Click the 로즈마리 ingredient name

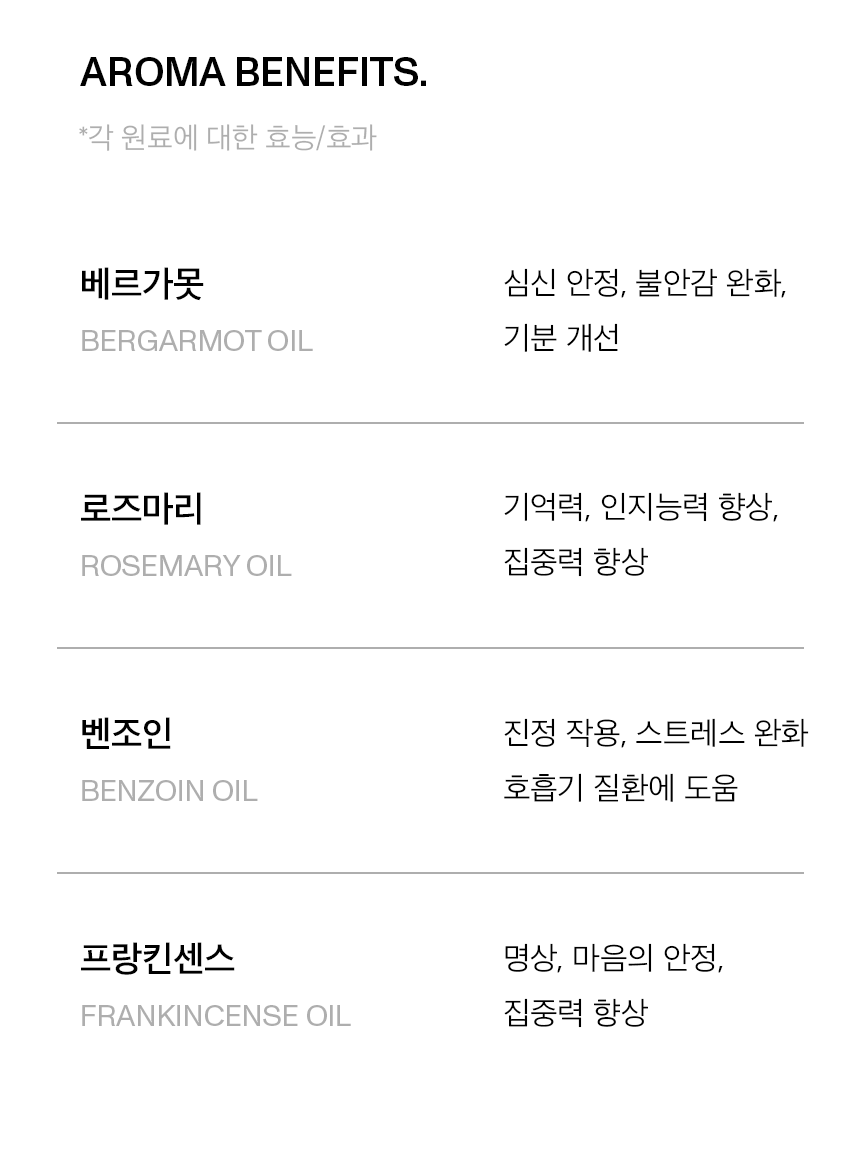click(142, 508)
